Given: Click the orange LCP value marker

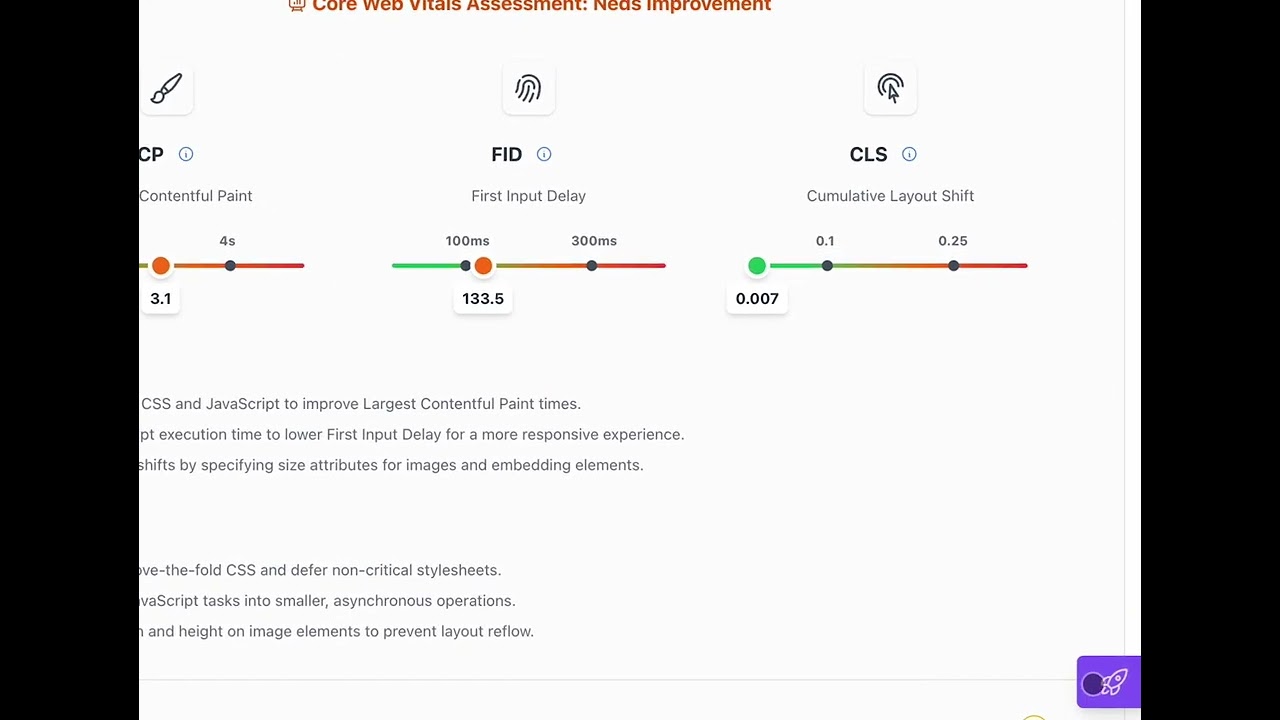Looking at the screenshot, I should click(161, 266).
